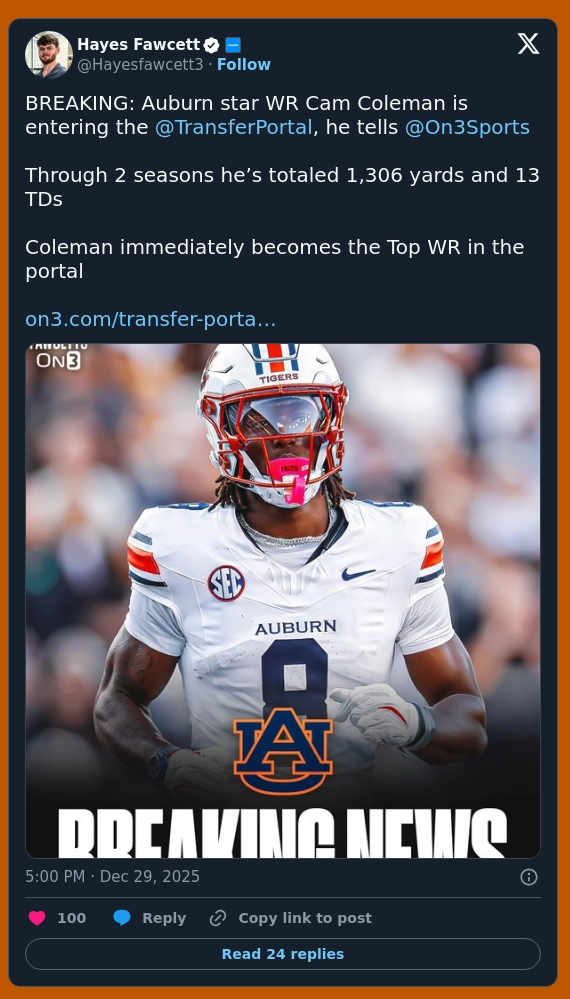Click the 100 likes count
The height and width of the screenshot is (999, 570).
[x=71, y=918]
